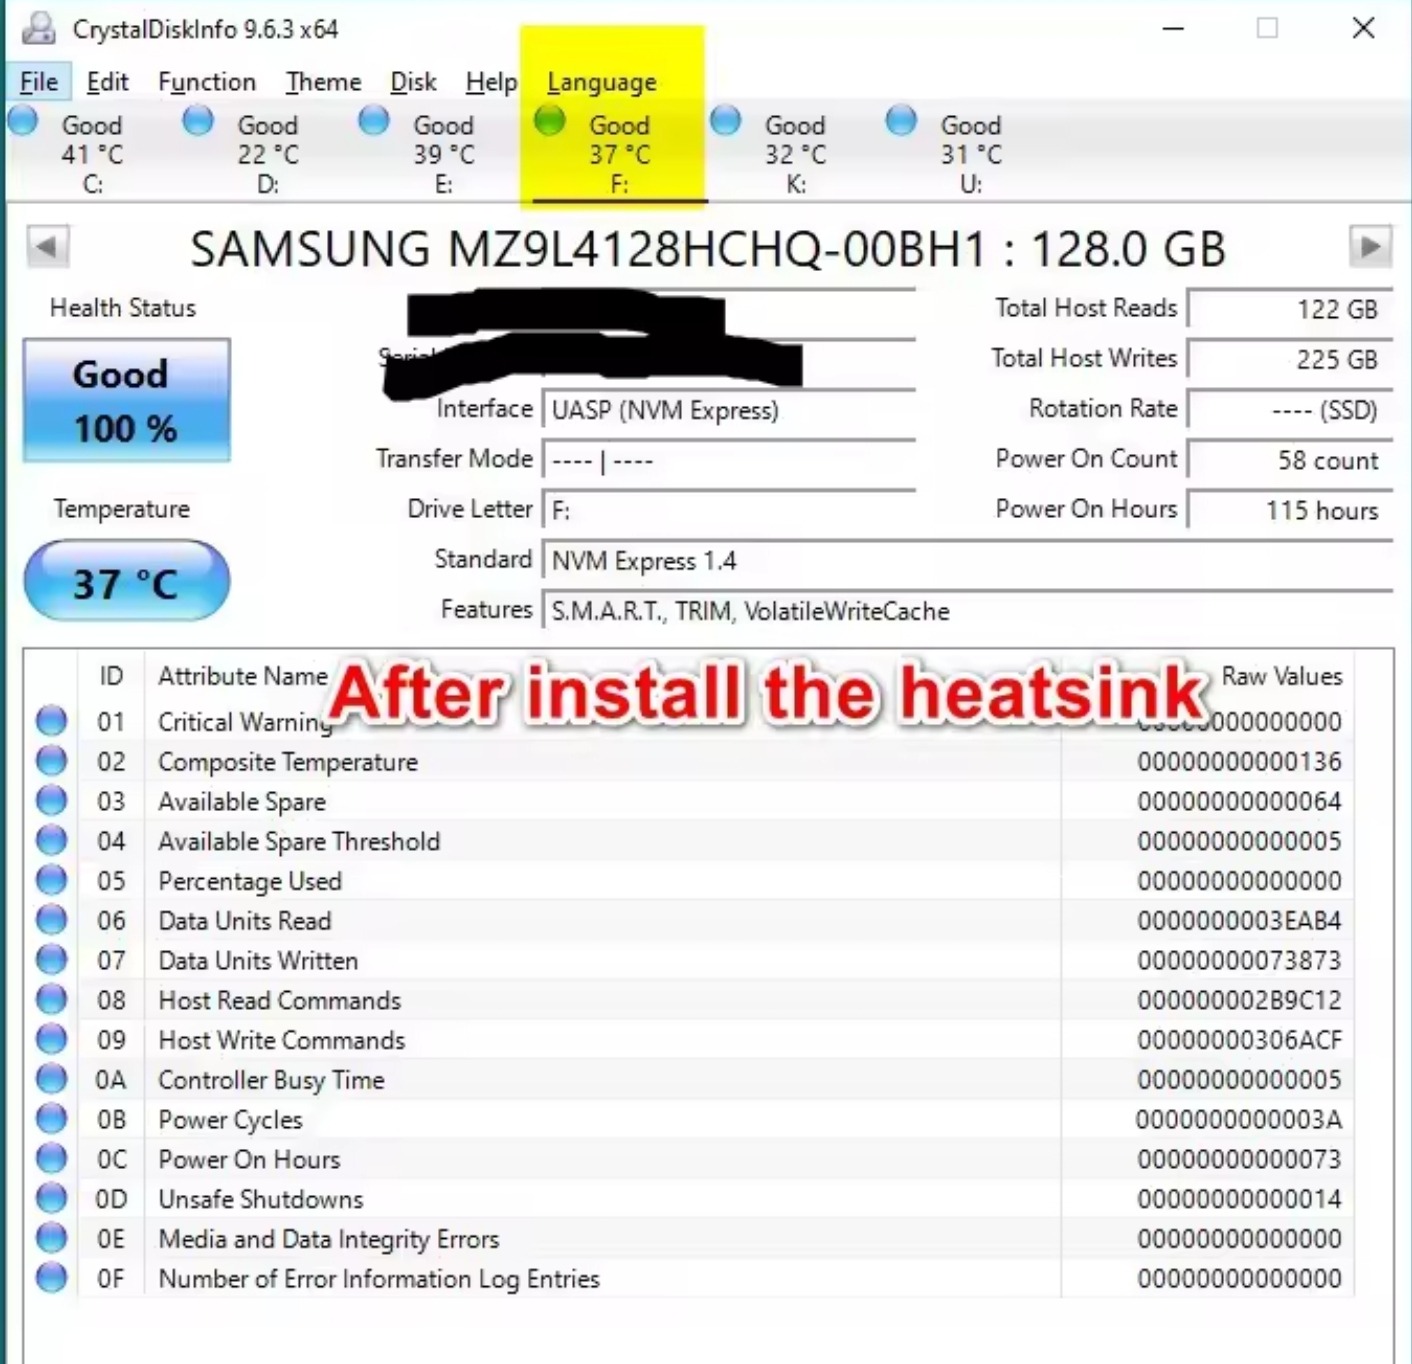The image size is (1412, 1364).
Task: Click the Interface field UASP (NVM Express)
Action: (x=729, y=410)
